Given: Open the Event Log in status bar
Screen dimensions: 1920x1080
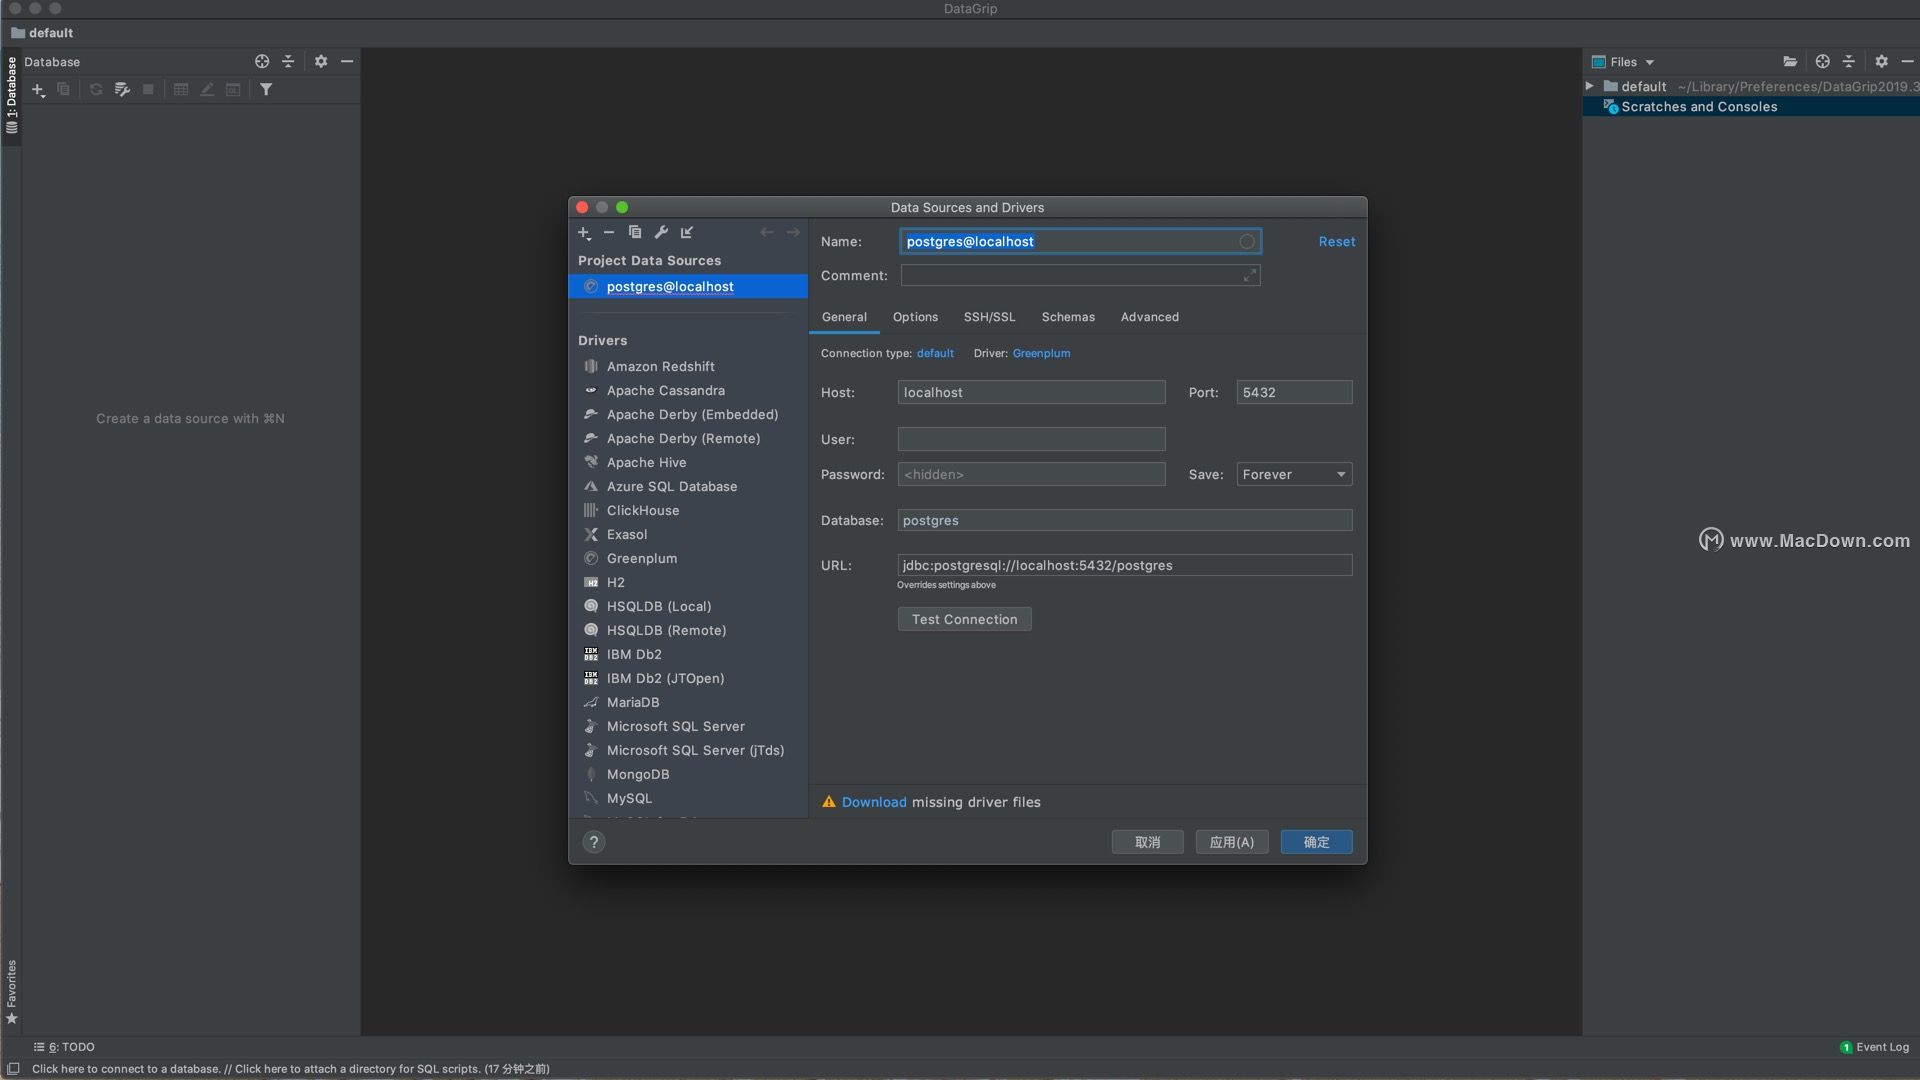Looking at the screenshot, I should [x=1875, y=1047].
